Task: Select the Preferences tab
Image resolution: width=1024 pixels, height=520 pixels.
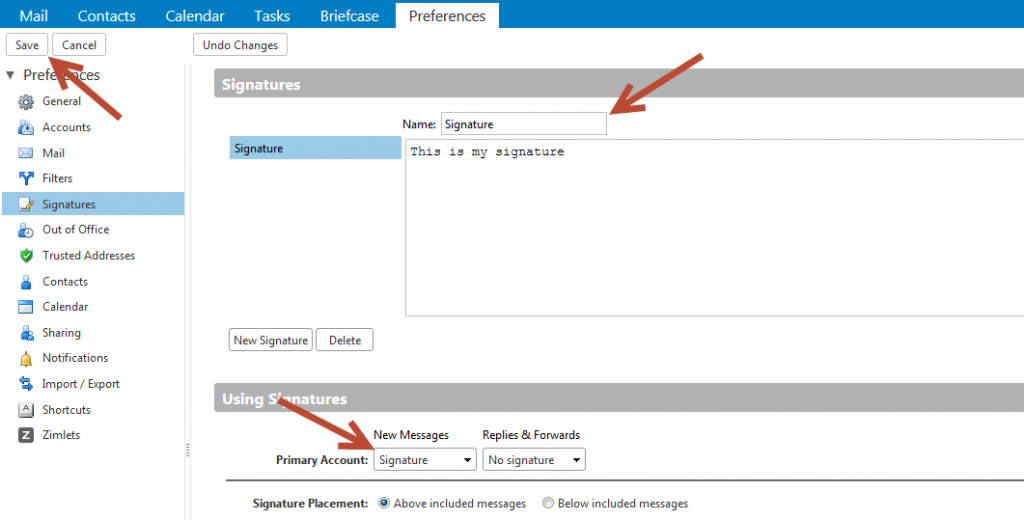Action: click(x=447, y=16)
